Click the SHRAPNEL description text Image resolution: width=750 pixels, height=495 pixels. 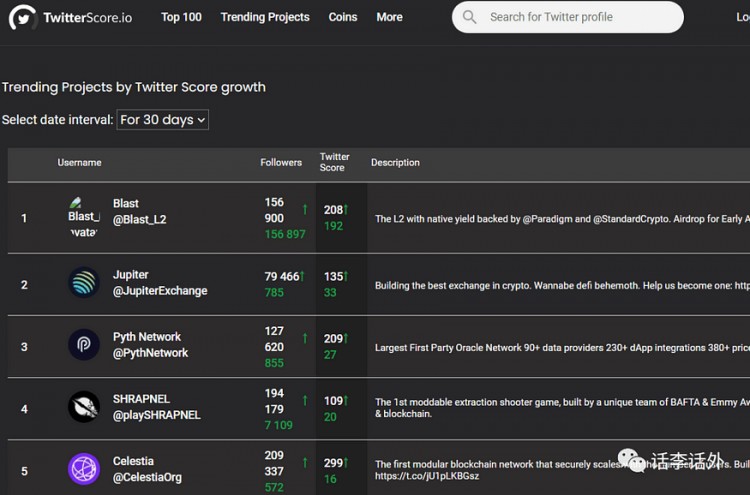click(x=562, y=408)
